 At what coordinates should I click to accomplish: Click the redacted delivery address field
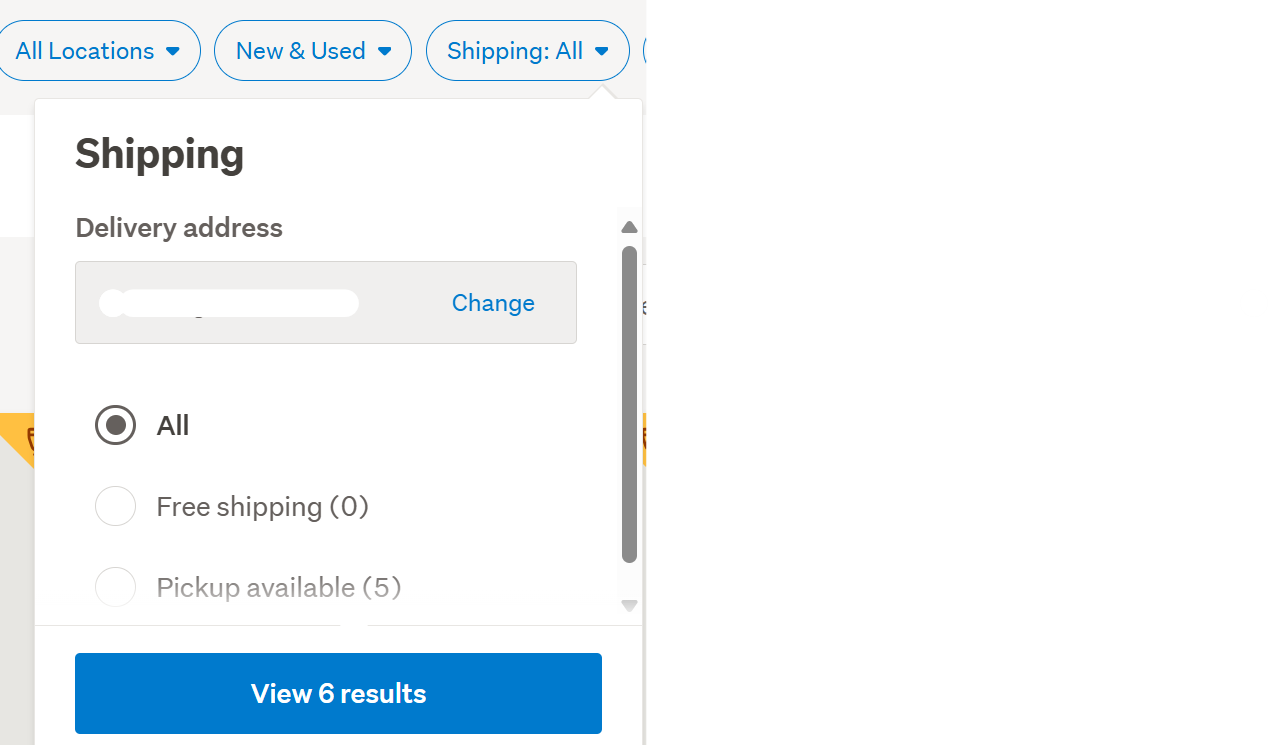pos(230,303)
